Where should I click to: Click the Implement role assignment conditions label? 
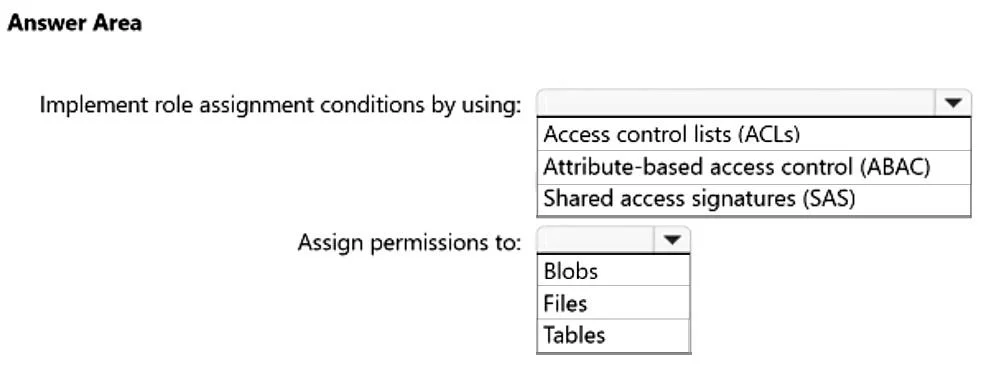pos(280,104)
